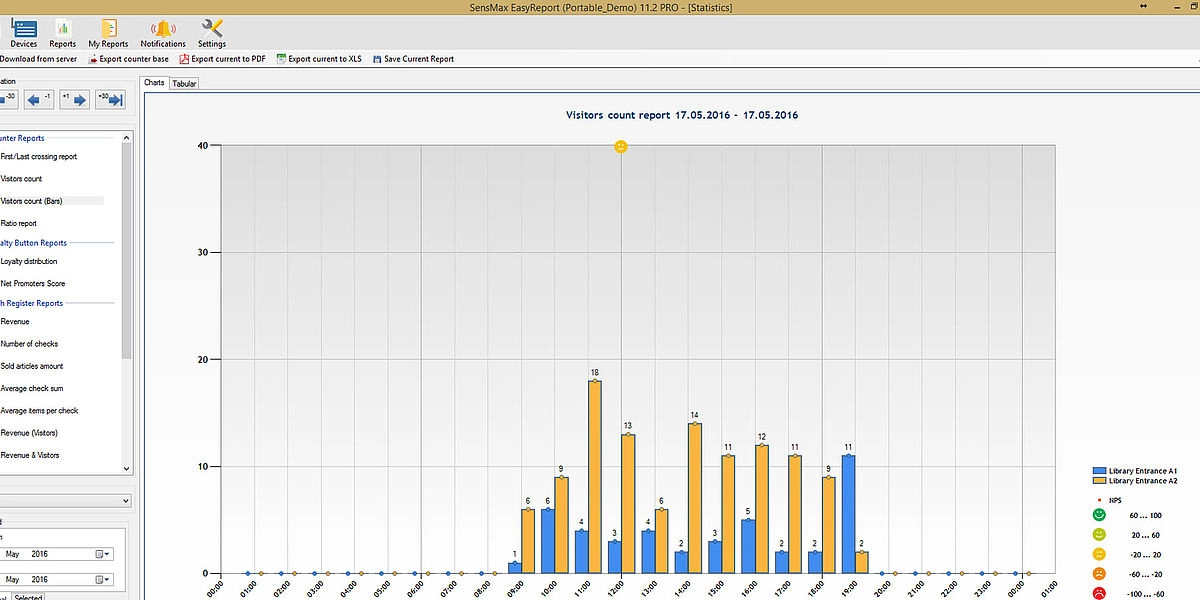
Task: Click the red sad -100...-60 legend icon
Action: point(1100,593)
